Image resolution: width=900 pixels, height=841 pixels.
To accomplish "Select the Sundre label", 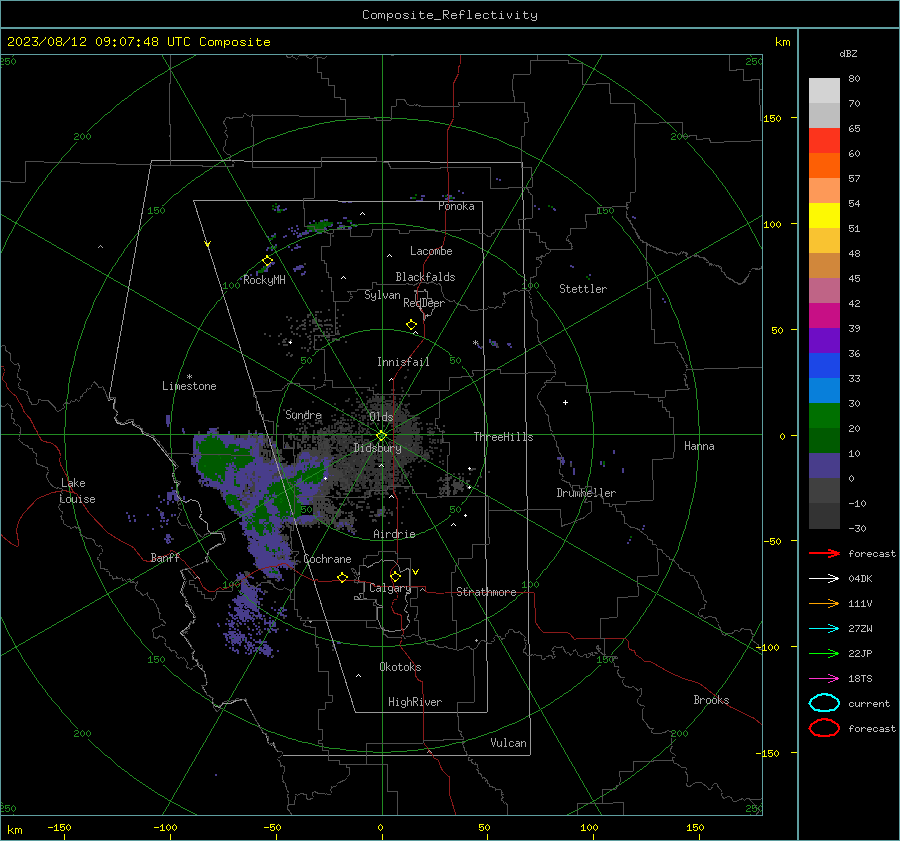I will point(303,414).
